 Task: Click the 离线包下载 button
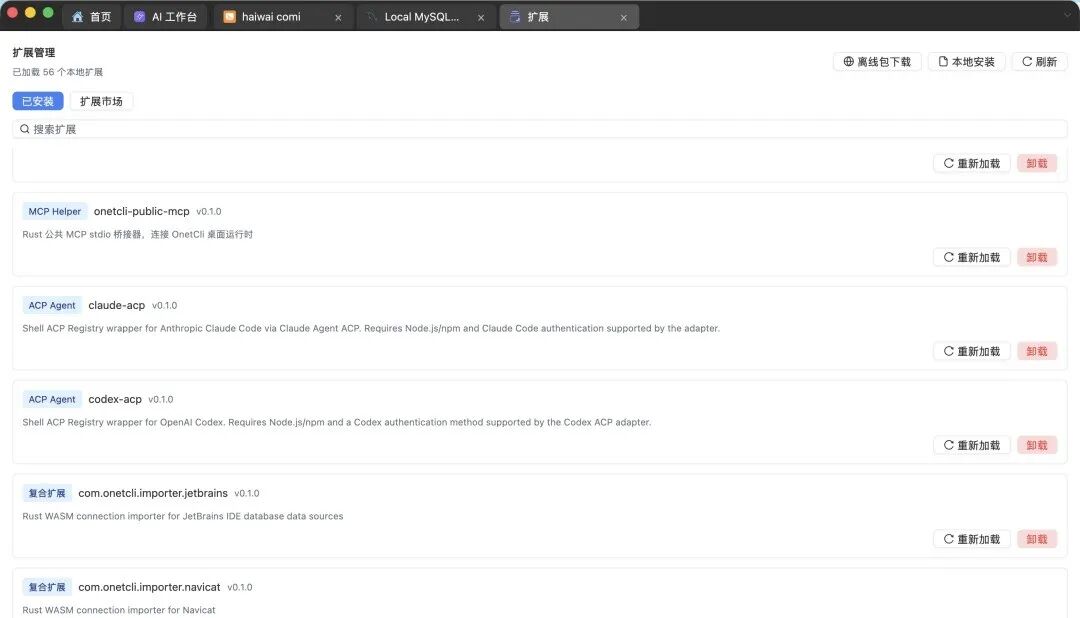pyautogui.click(x=877, y=62)
